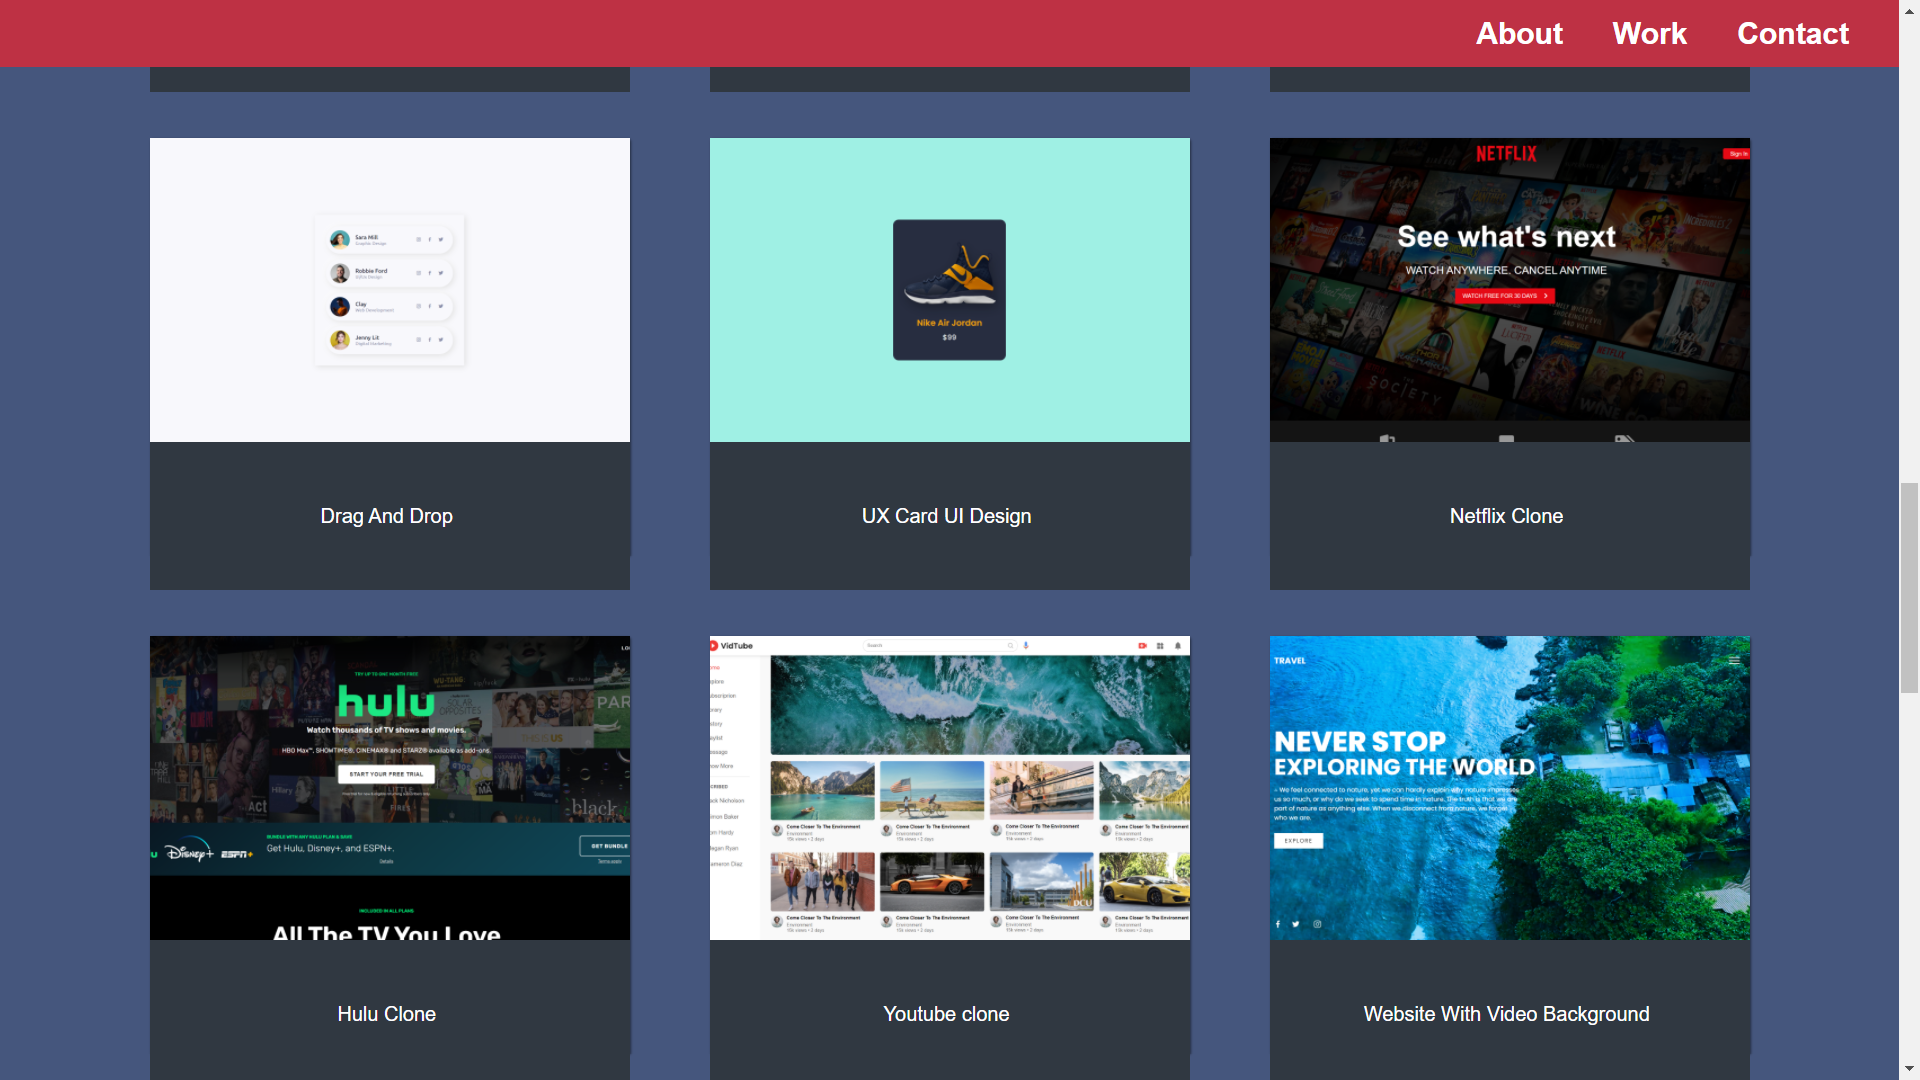Click the Nike Air Jordan shoe card
This screenshot has height=1080, width=1920.
pos(949,290)
